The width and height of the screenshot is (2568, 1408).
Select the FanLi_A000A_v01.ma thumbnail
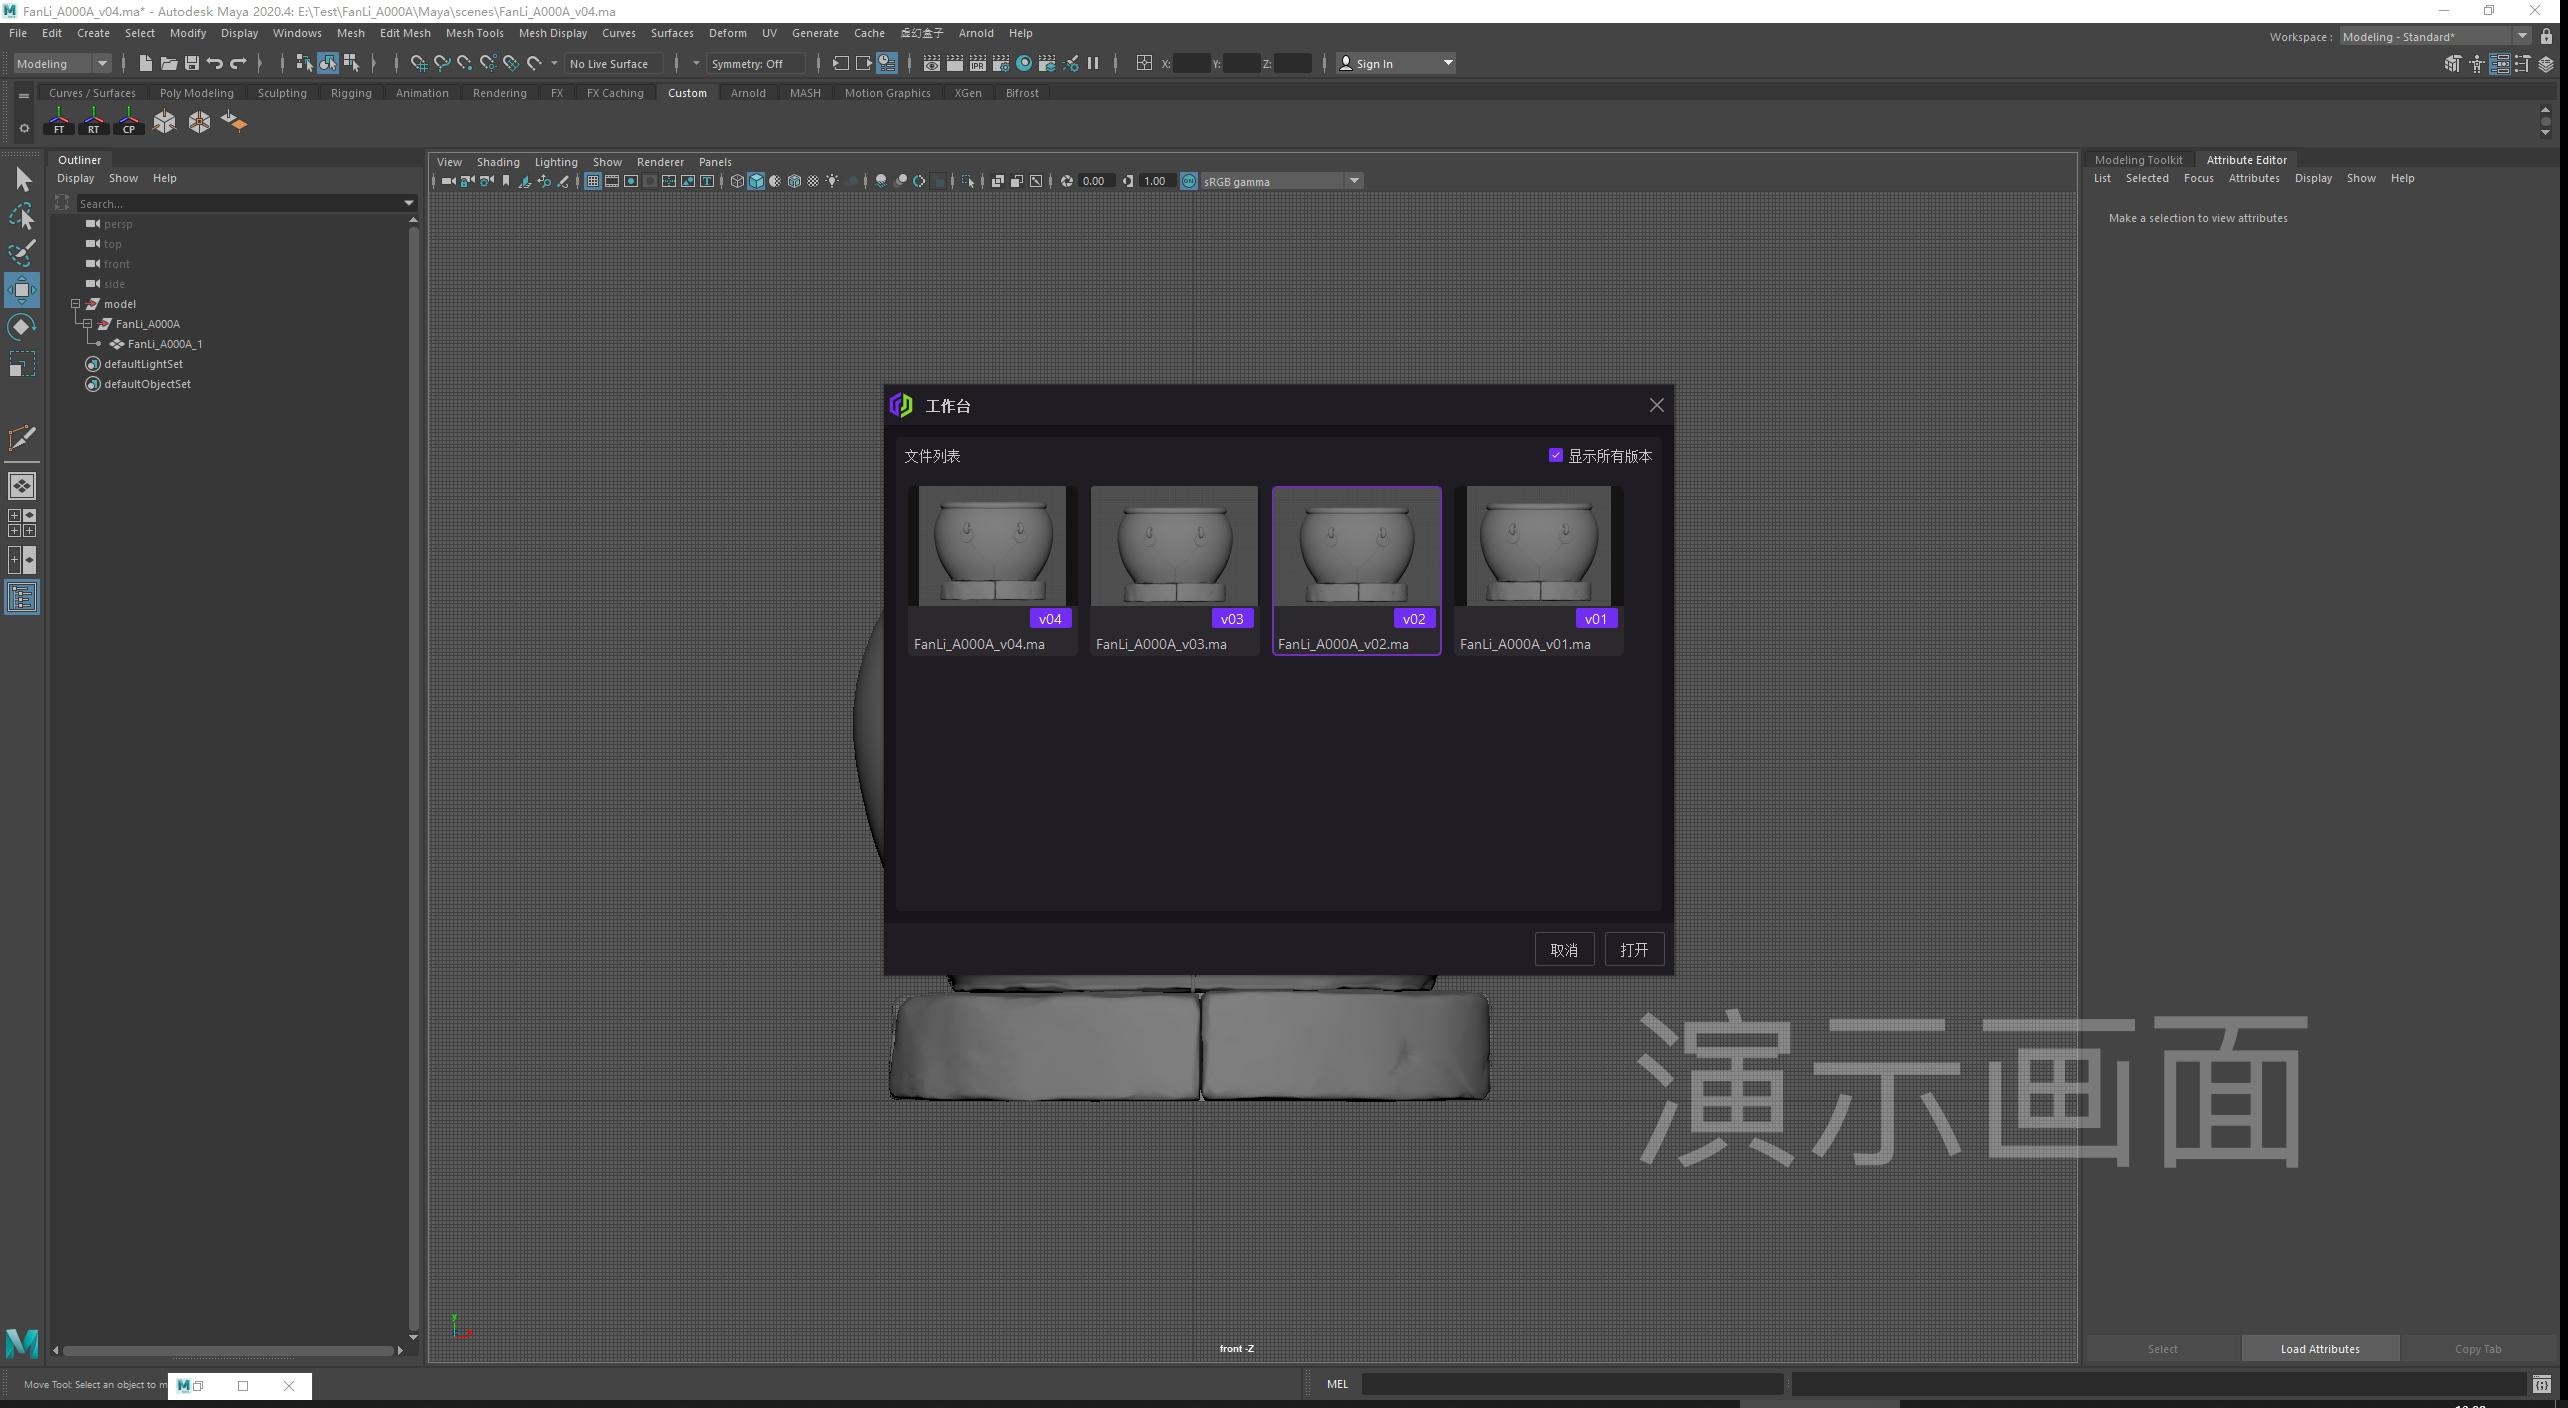(x=1538, y=570)
